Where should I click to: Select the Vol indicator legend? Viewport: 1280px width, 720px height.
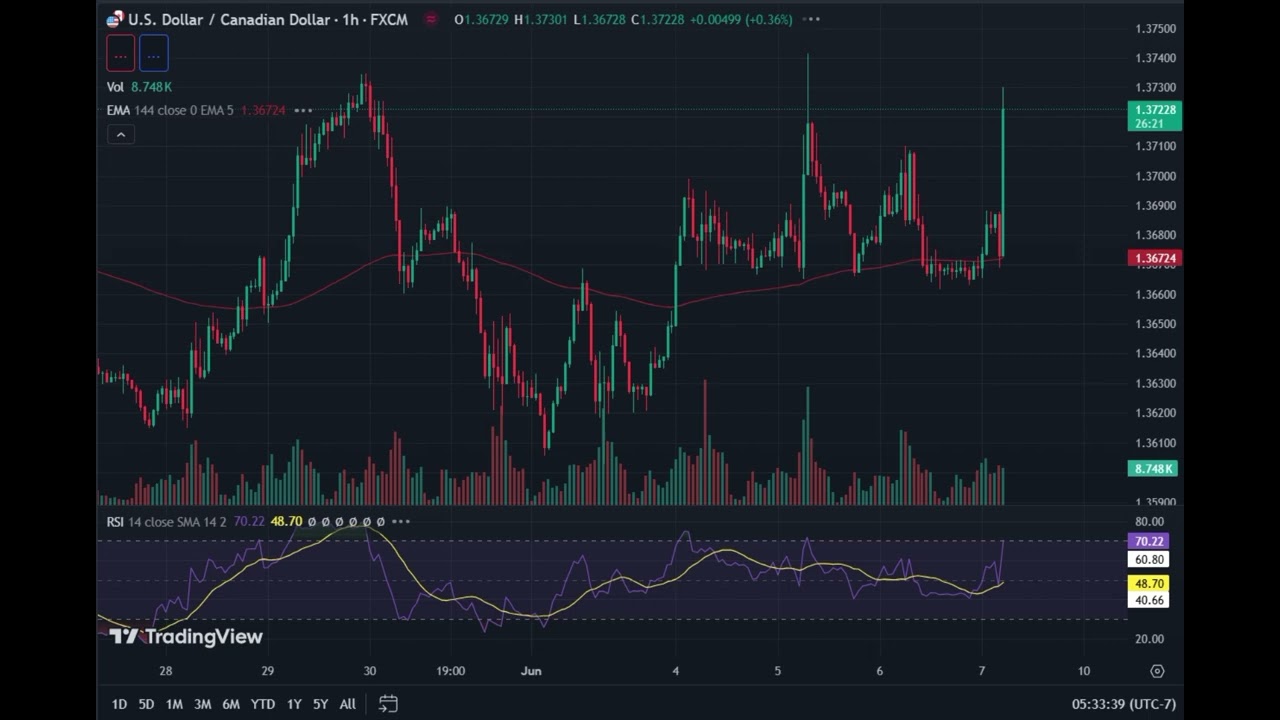pos(115,87)
